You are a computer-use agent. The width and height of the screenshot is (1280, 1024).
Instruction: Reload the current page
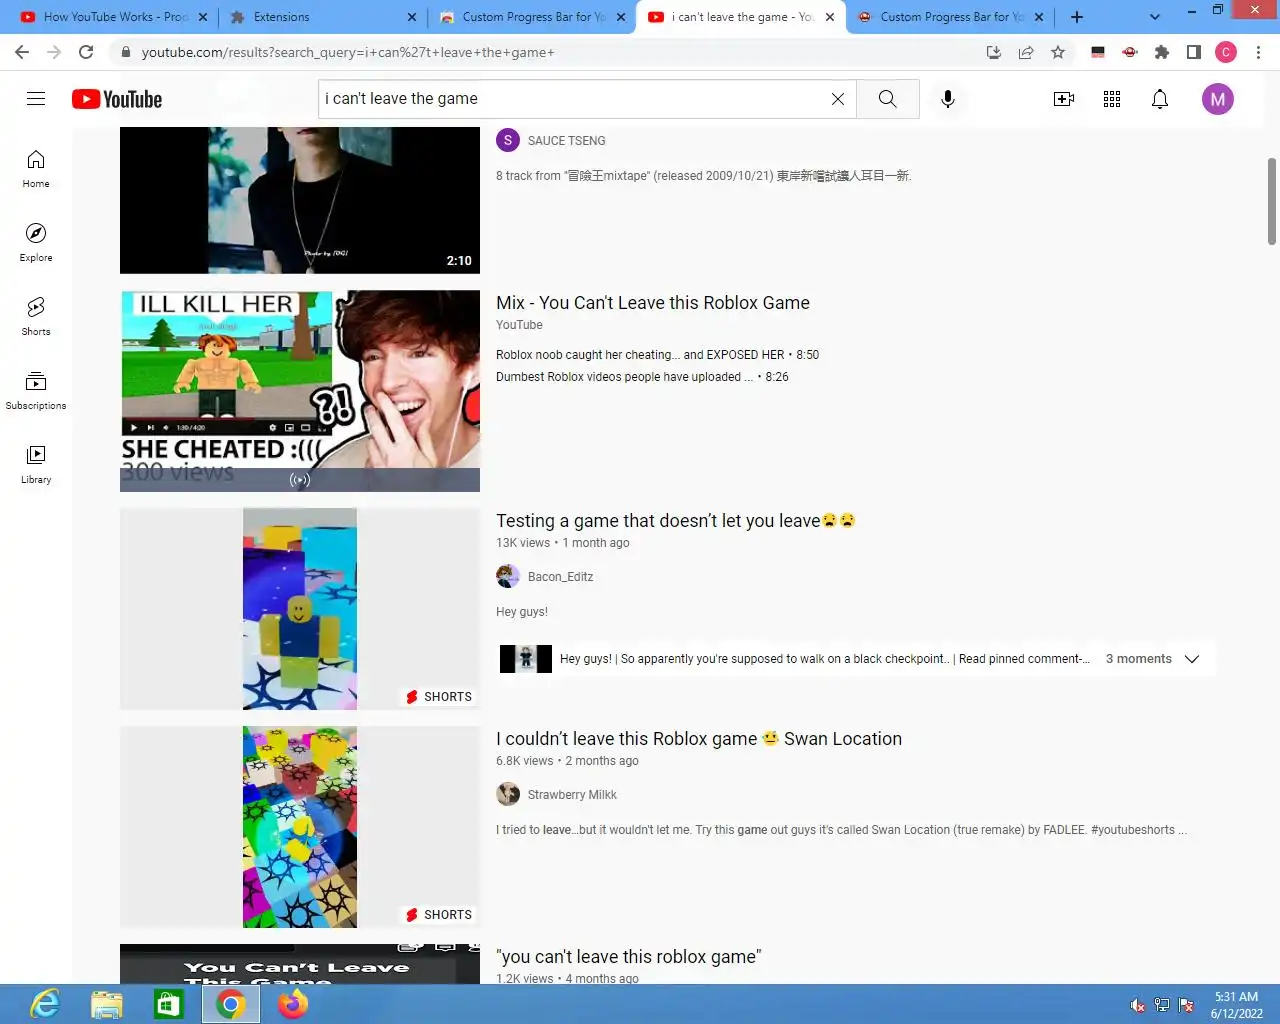[86, 52]
